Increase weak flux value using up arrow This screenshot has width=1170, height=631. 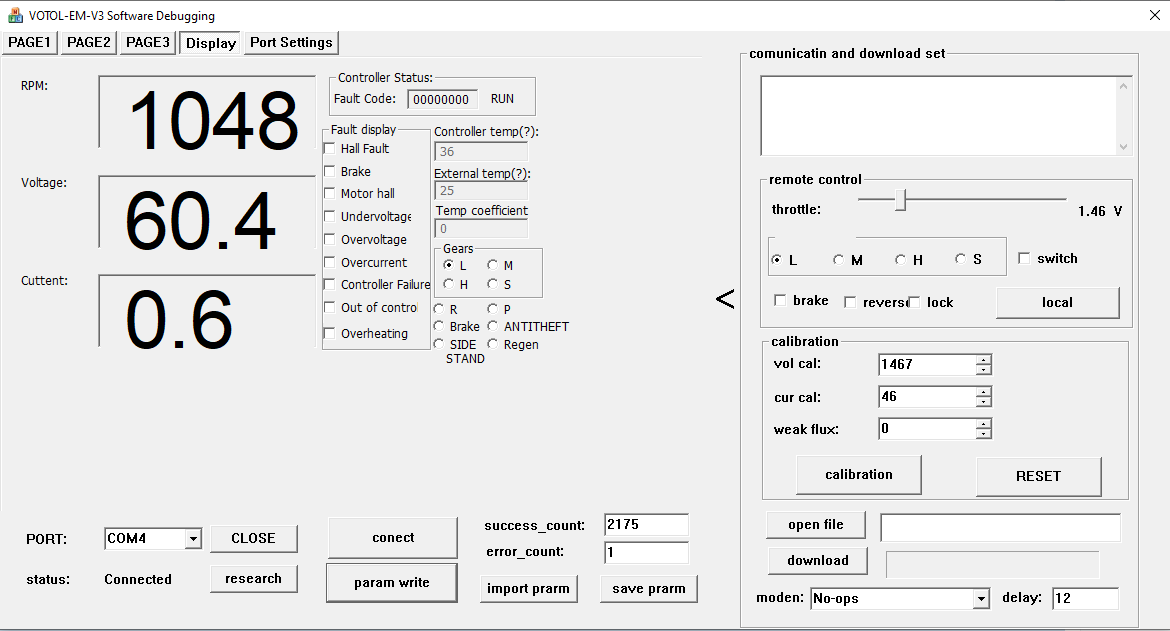(984, 424)
